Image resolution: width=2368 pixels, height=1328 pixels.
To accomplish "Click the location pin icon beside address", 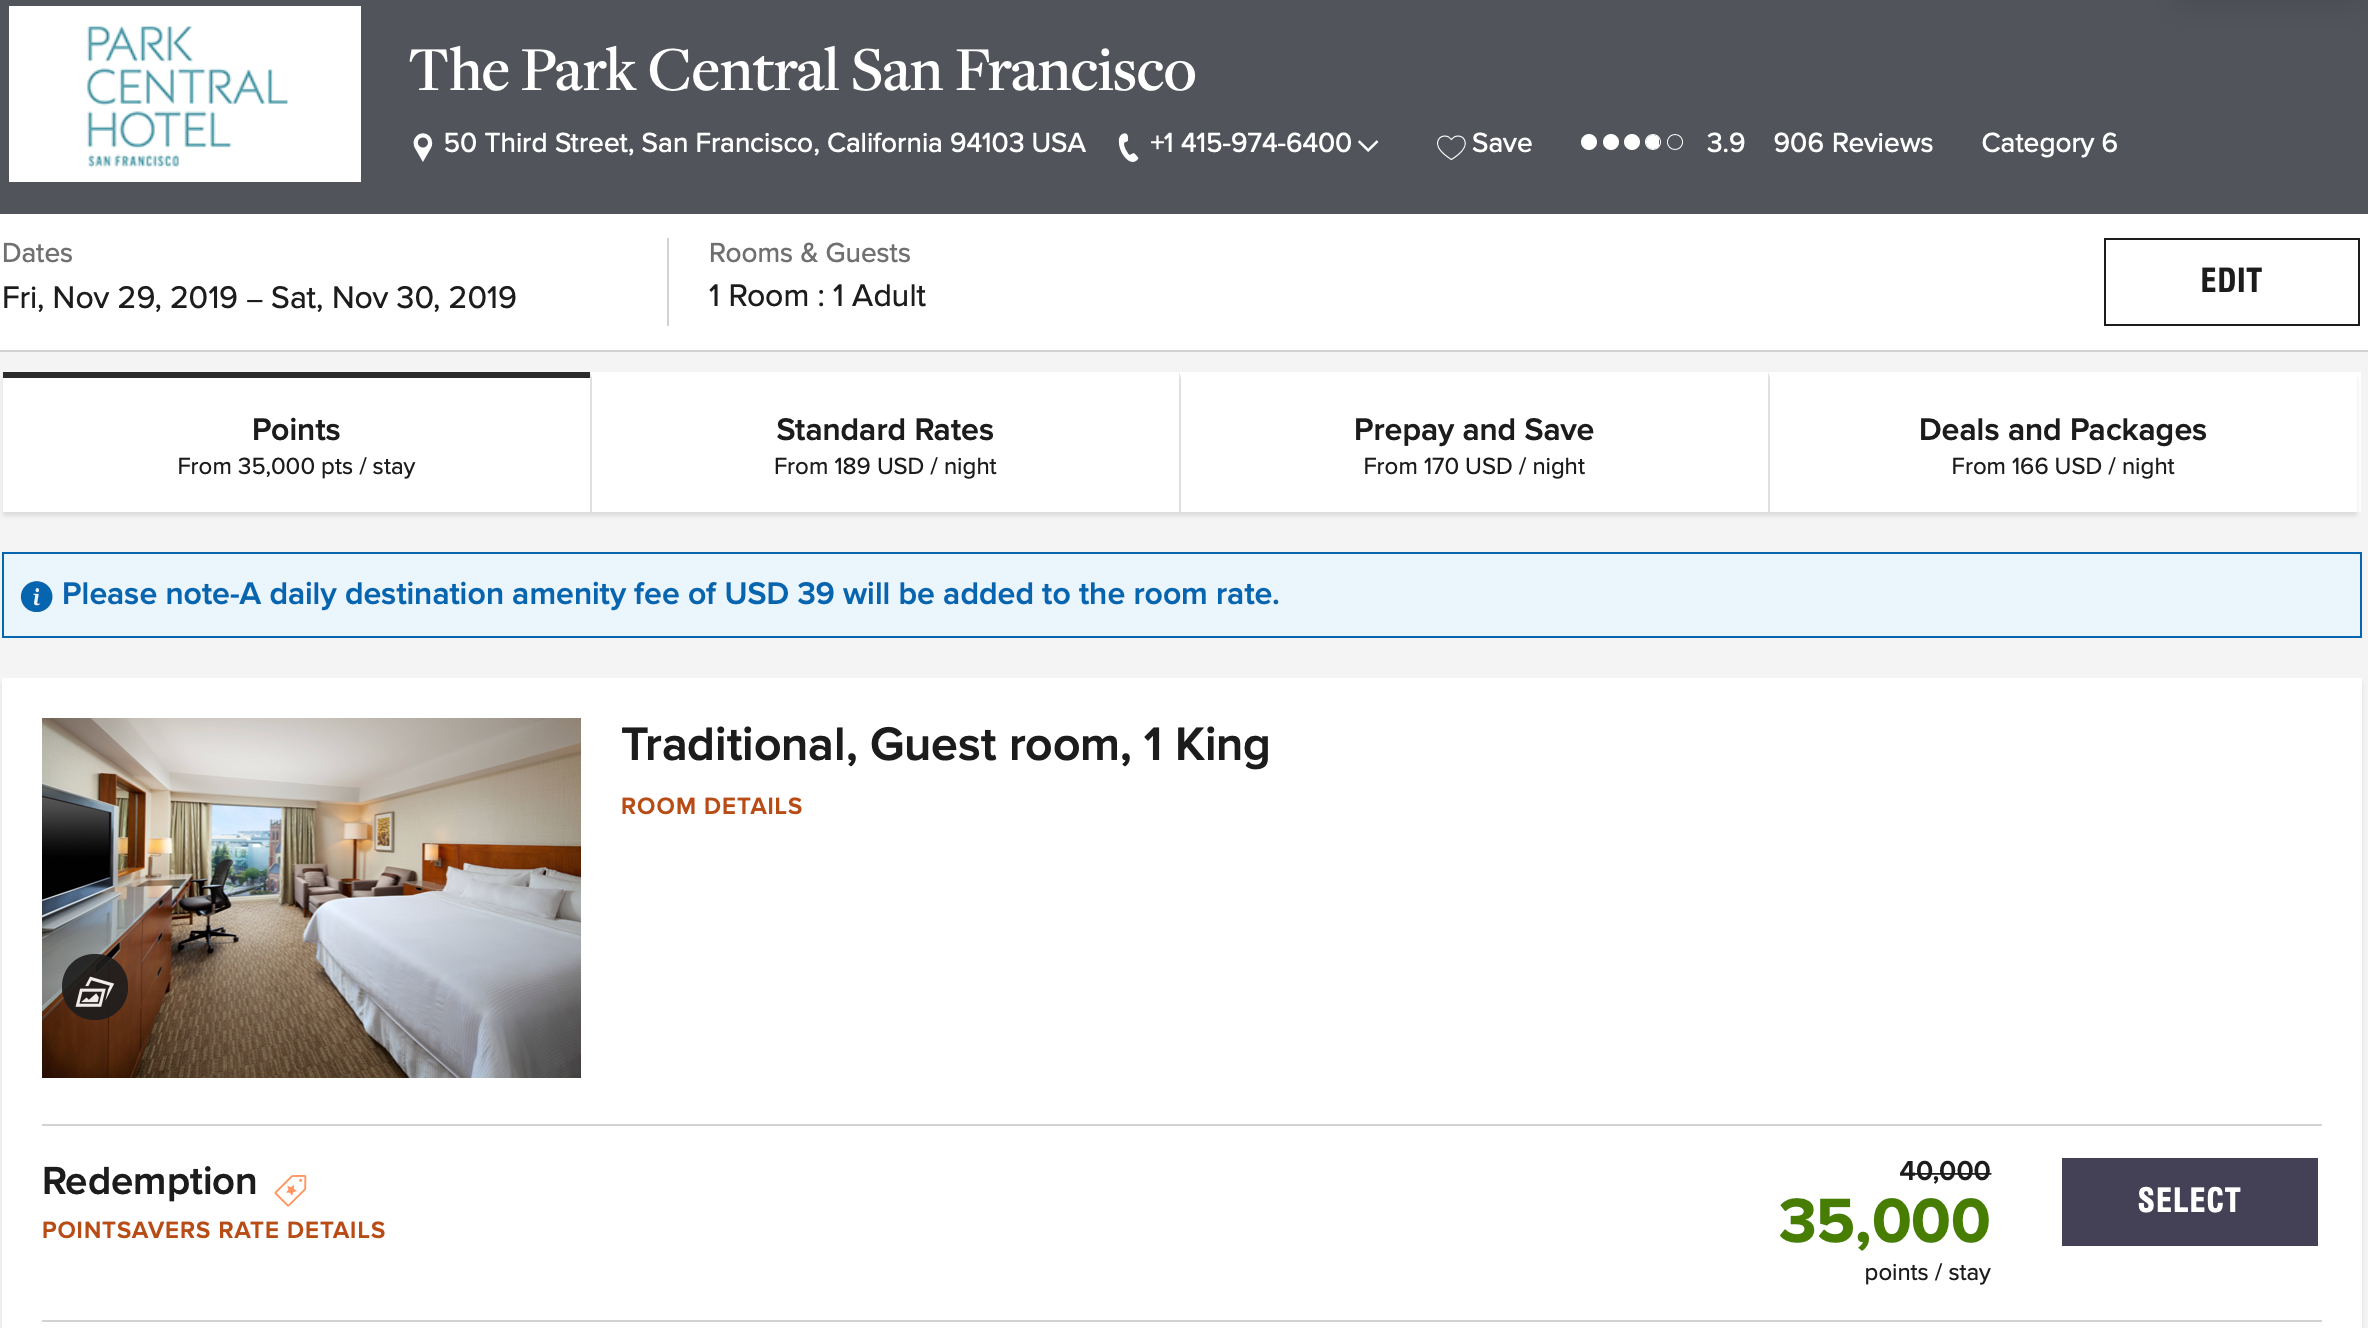I will coord(423,146).
